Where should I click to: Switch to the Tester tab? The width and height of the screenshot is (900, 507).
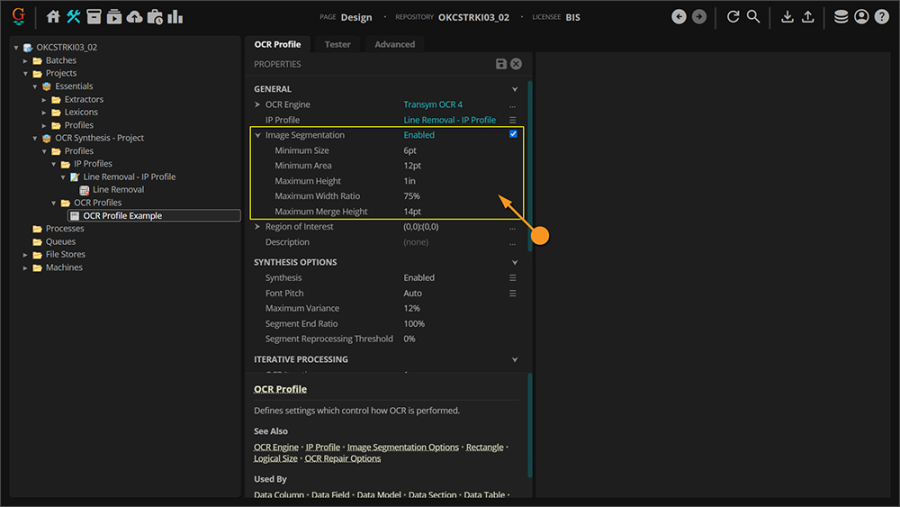338,44
